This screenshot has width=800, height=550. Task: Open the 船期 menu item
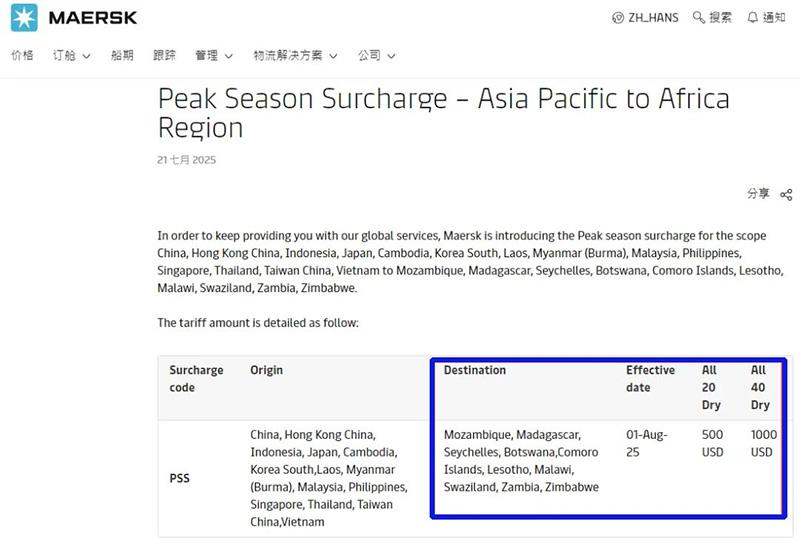coord(122,56)
